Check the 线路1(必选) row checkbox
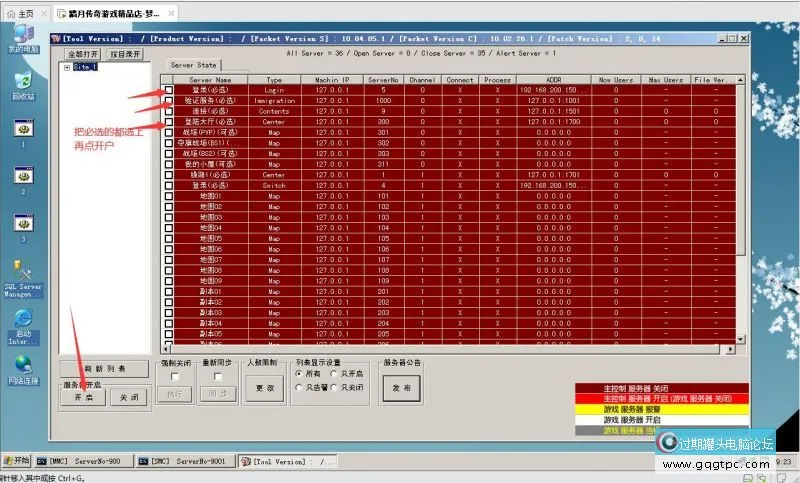The image size is (800, 483). (x=168, y=174)
